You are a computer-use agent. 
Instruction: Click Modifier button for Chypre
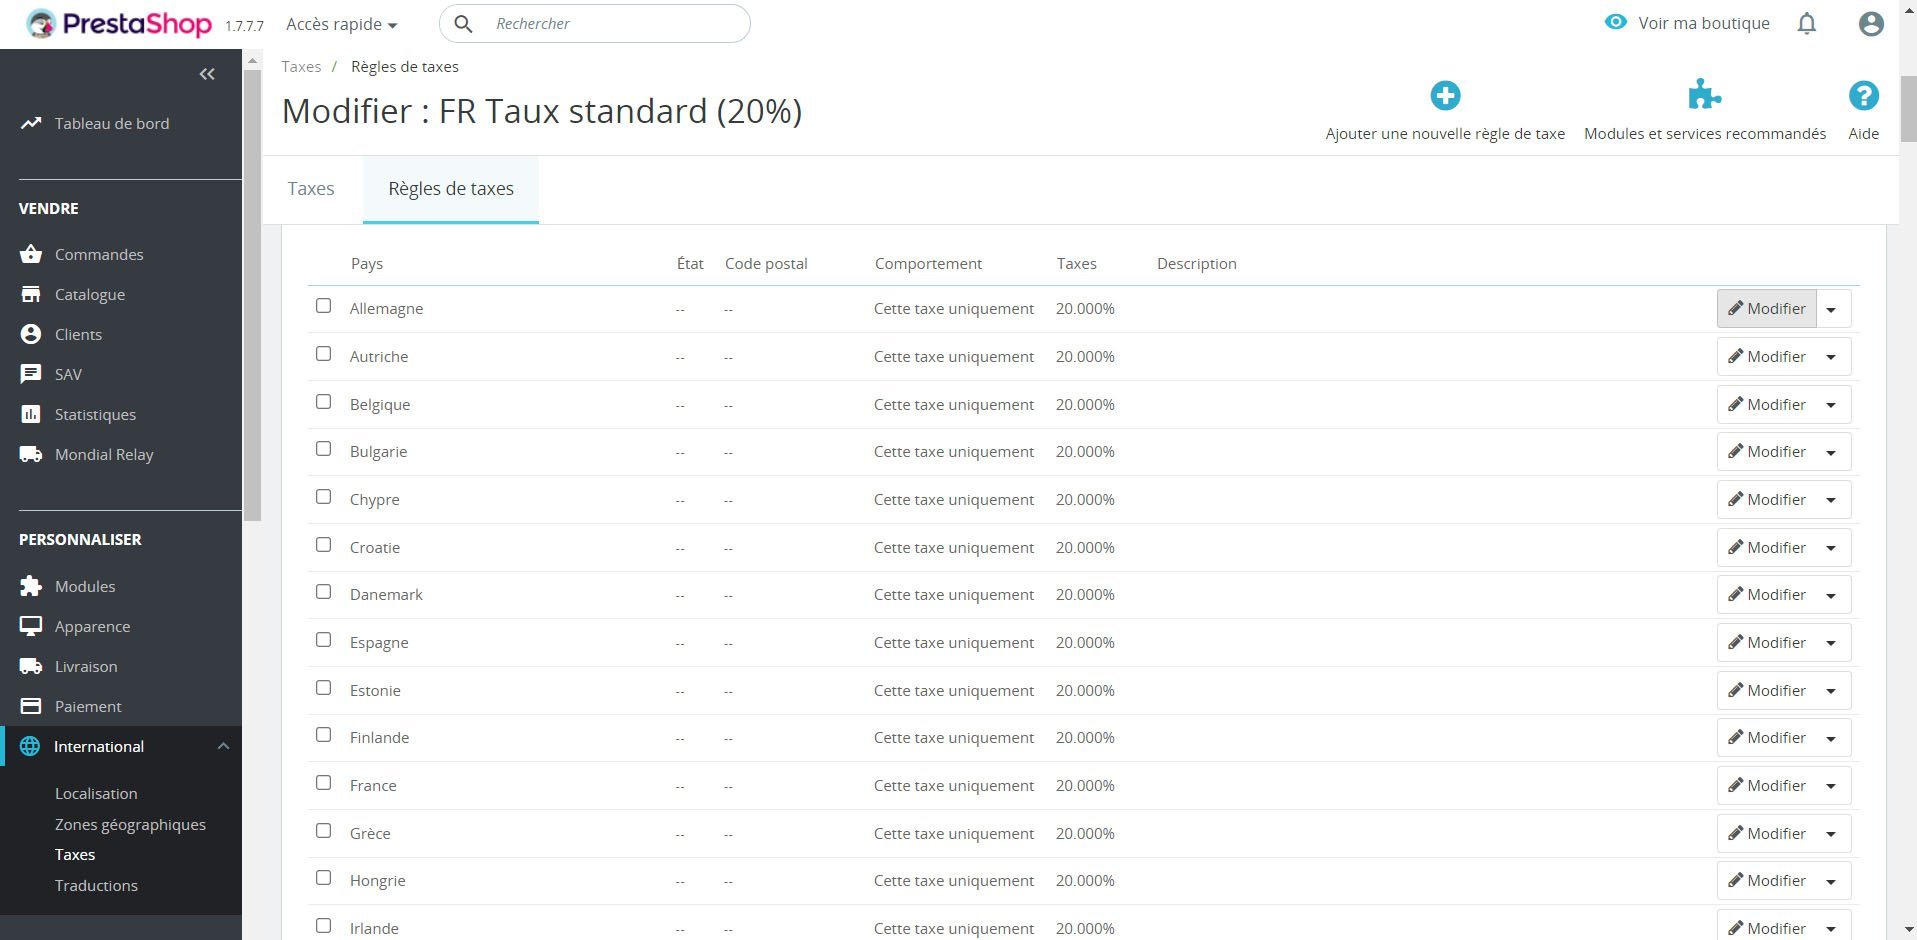[1767, 500]
